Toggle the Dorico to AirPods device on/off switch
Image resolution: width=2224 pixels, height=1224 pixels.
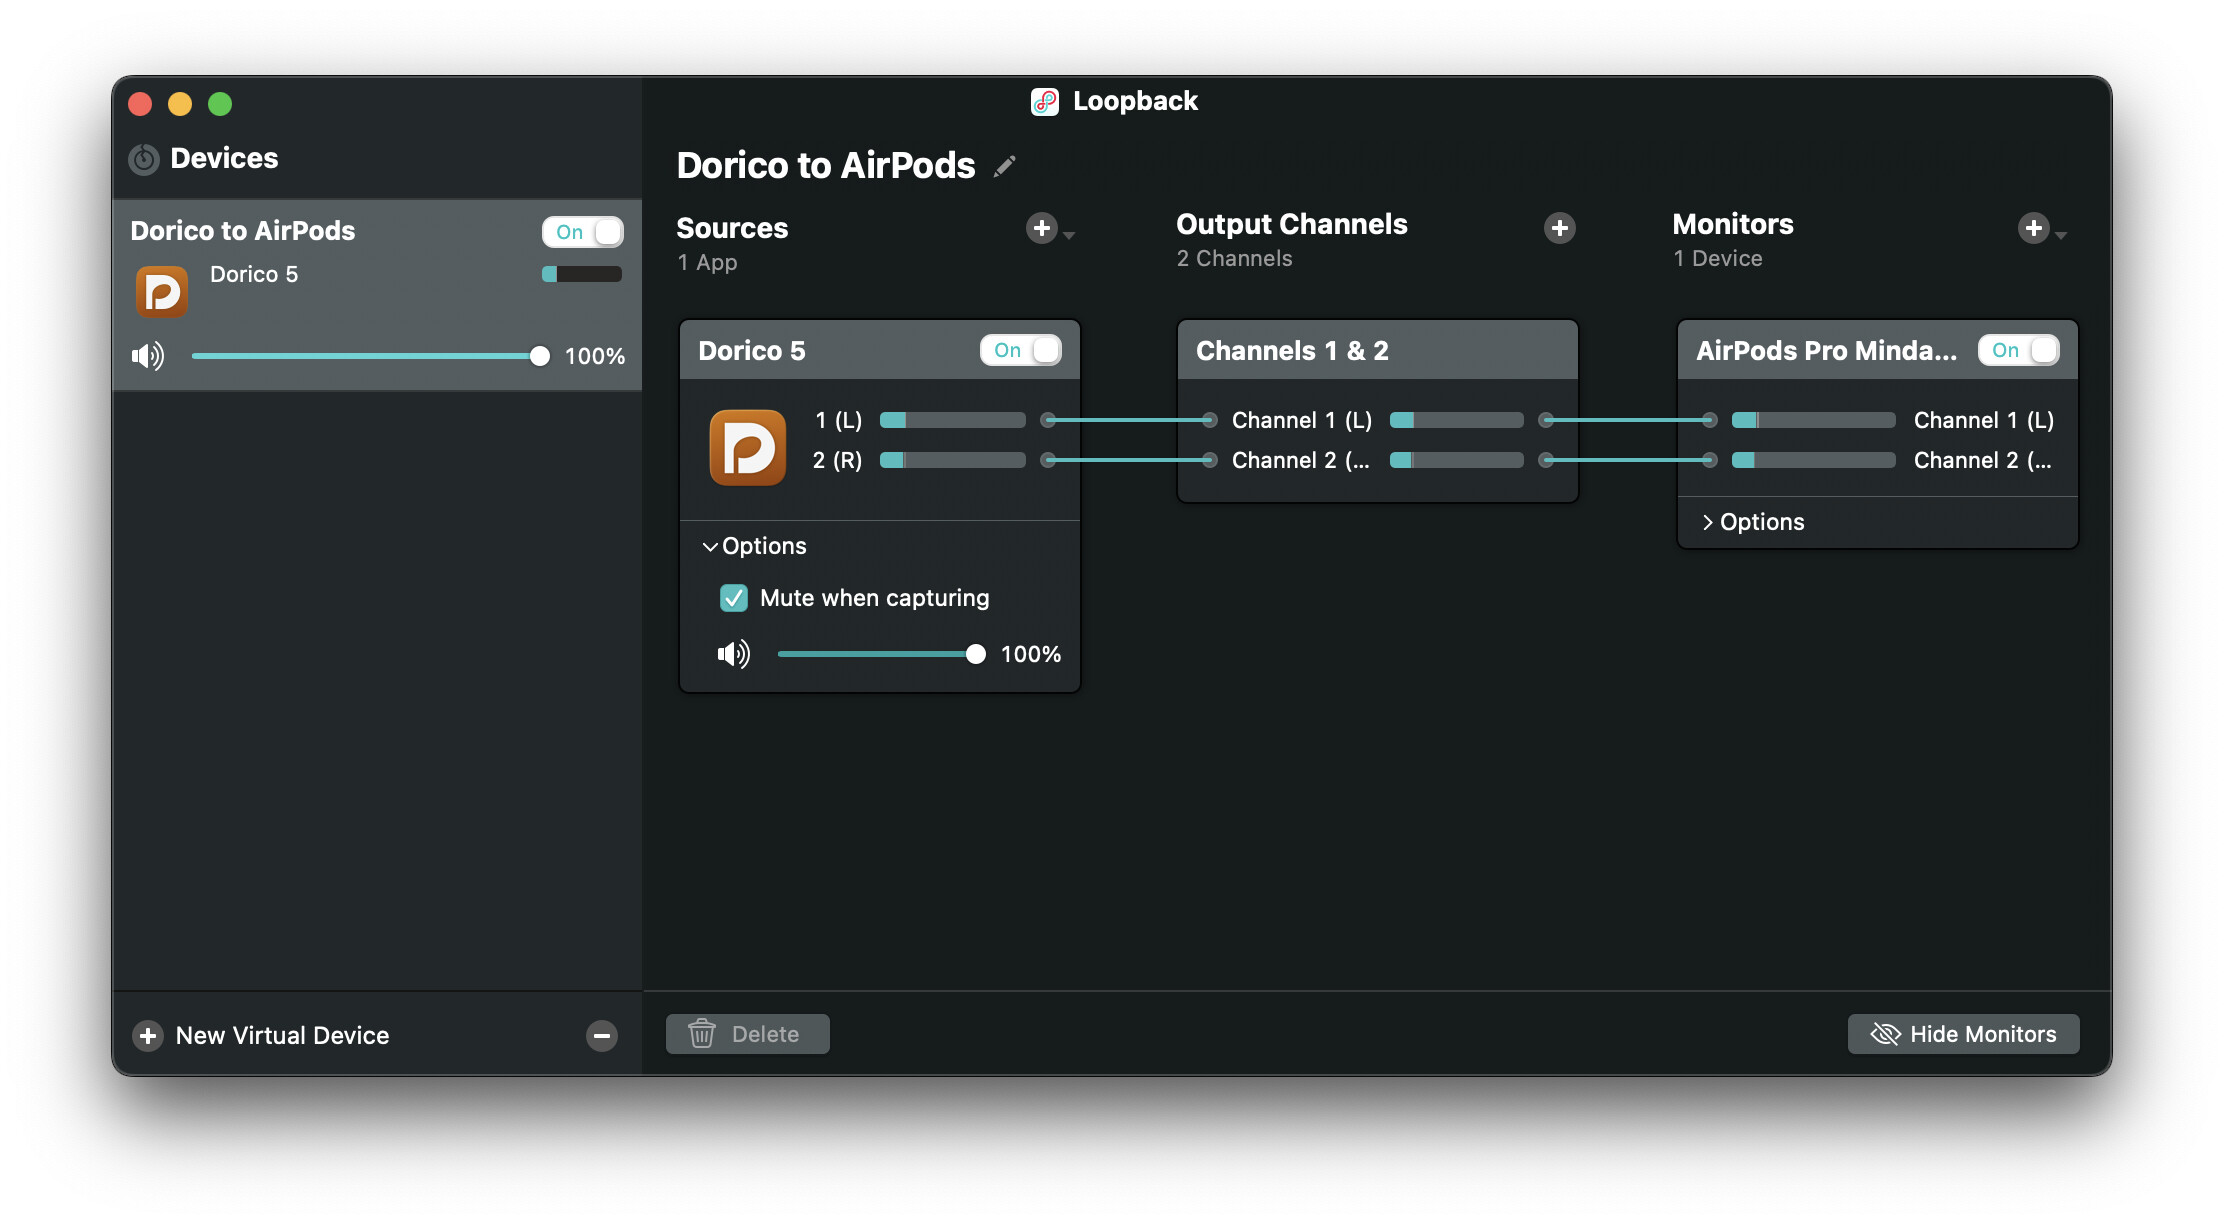pos(583,232)
